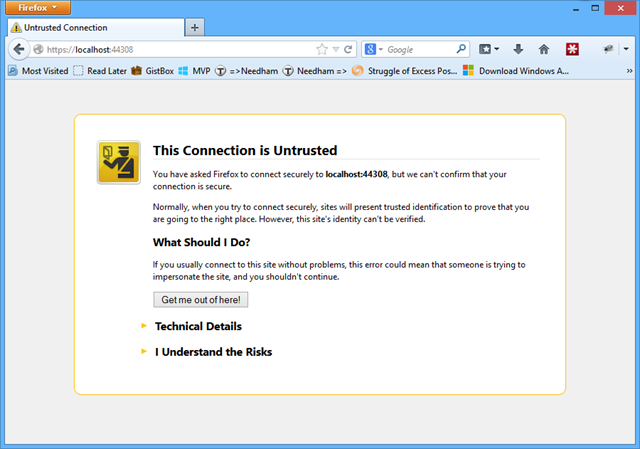640x449 pixels.
Task: Open the Most Visited bookmarks folder
Action: click(38, 71)
